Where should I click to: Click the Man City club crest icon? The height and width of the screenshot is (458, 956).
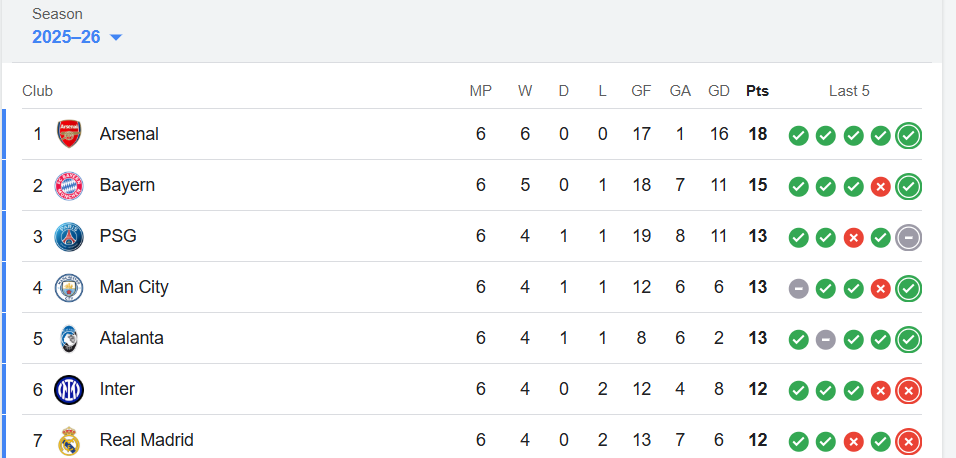69,288
